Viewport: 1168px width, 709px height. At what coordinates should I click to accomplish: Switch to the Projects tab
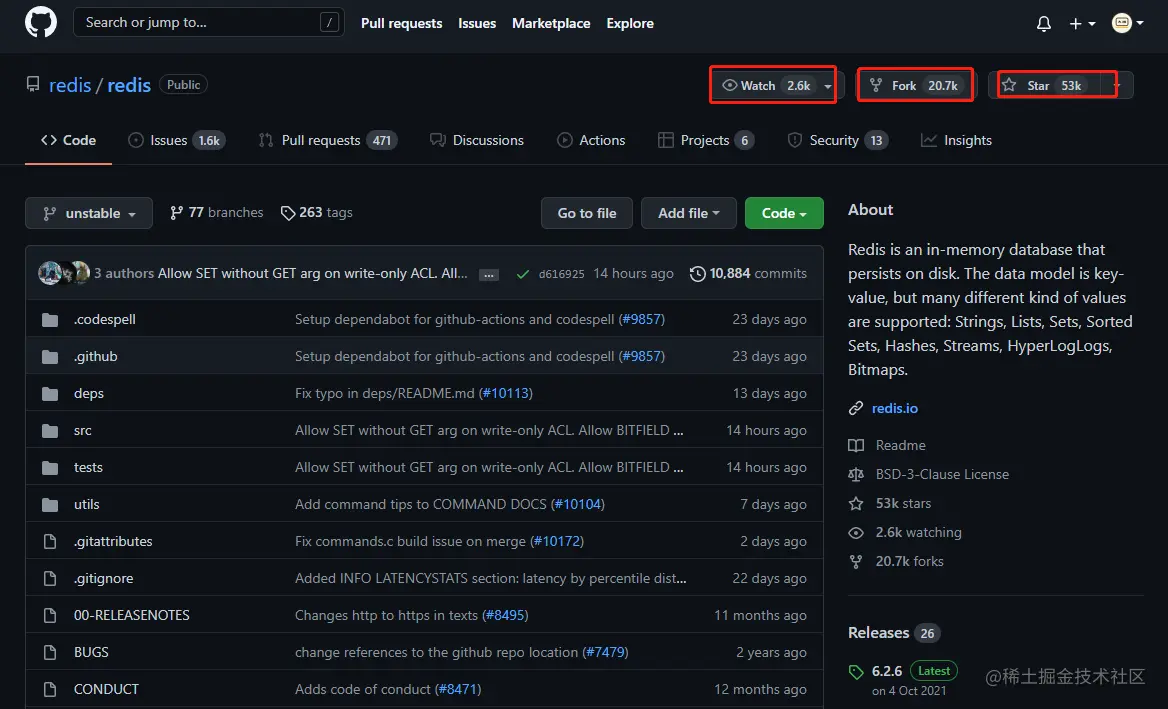click(x=706, y=140)
